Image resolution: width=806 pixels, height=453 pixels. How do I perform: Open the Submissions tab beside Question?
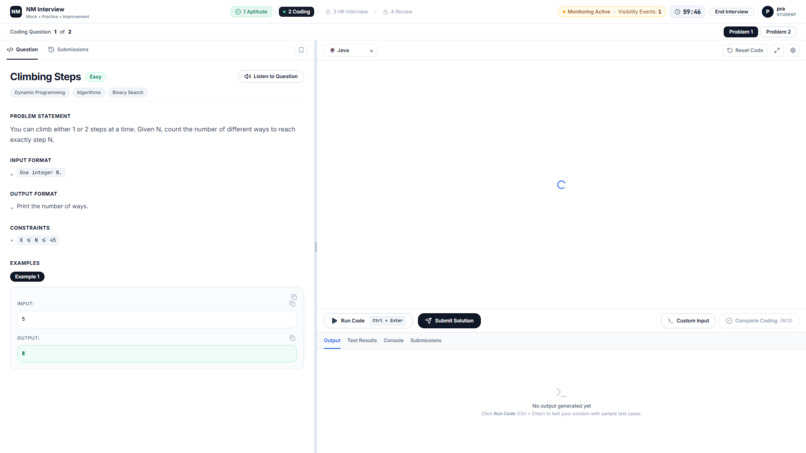[x=68, y=49]
